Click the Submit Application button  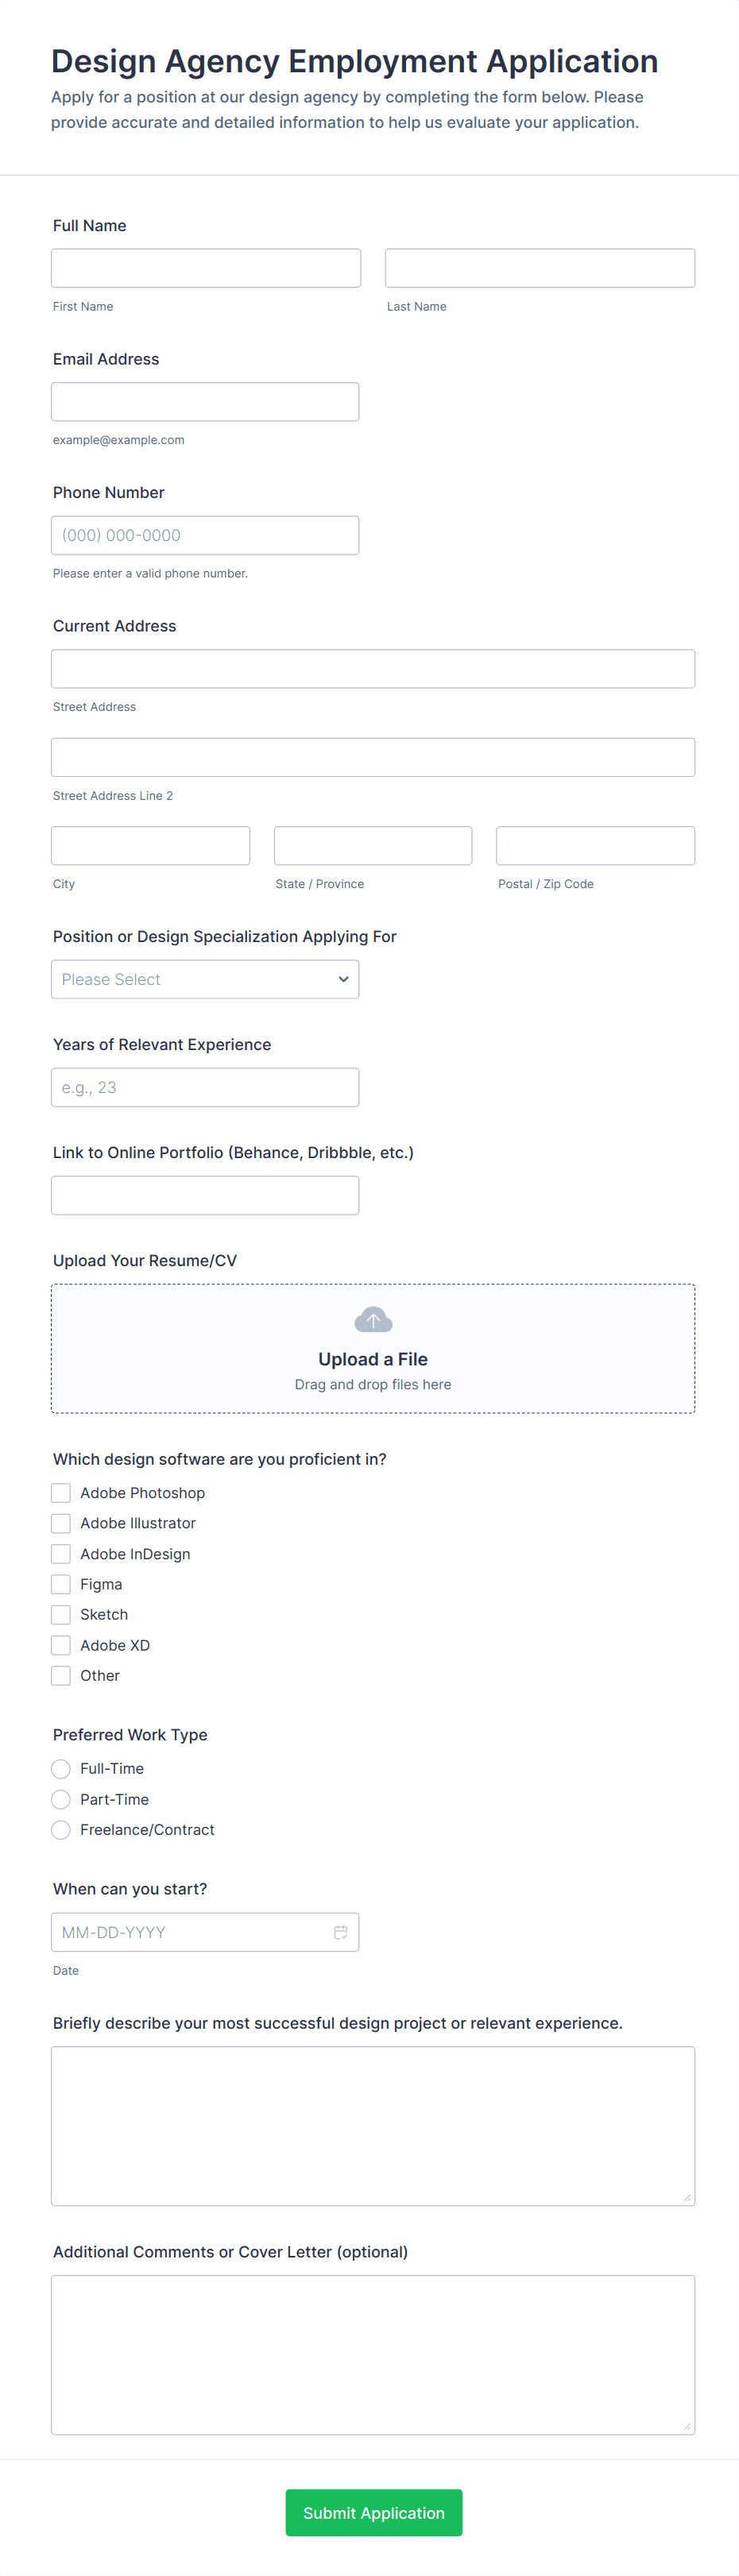[374, 2512]
